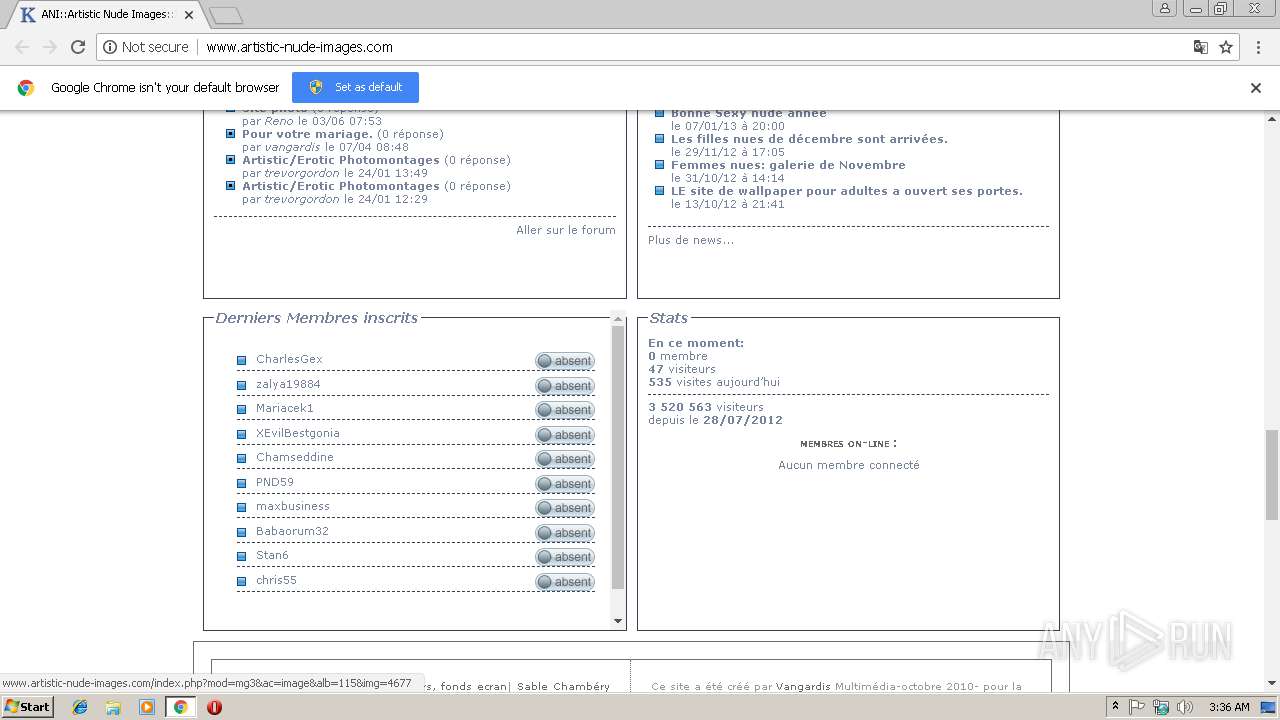
Task: Click the page vertical scrollbar thumb
Action: tap(1272, 475)
